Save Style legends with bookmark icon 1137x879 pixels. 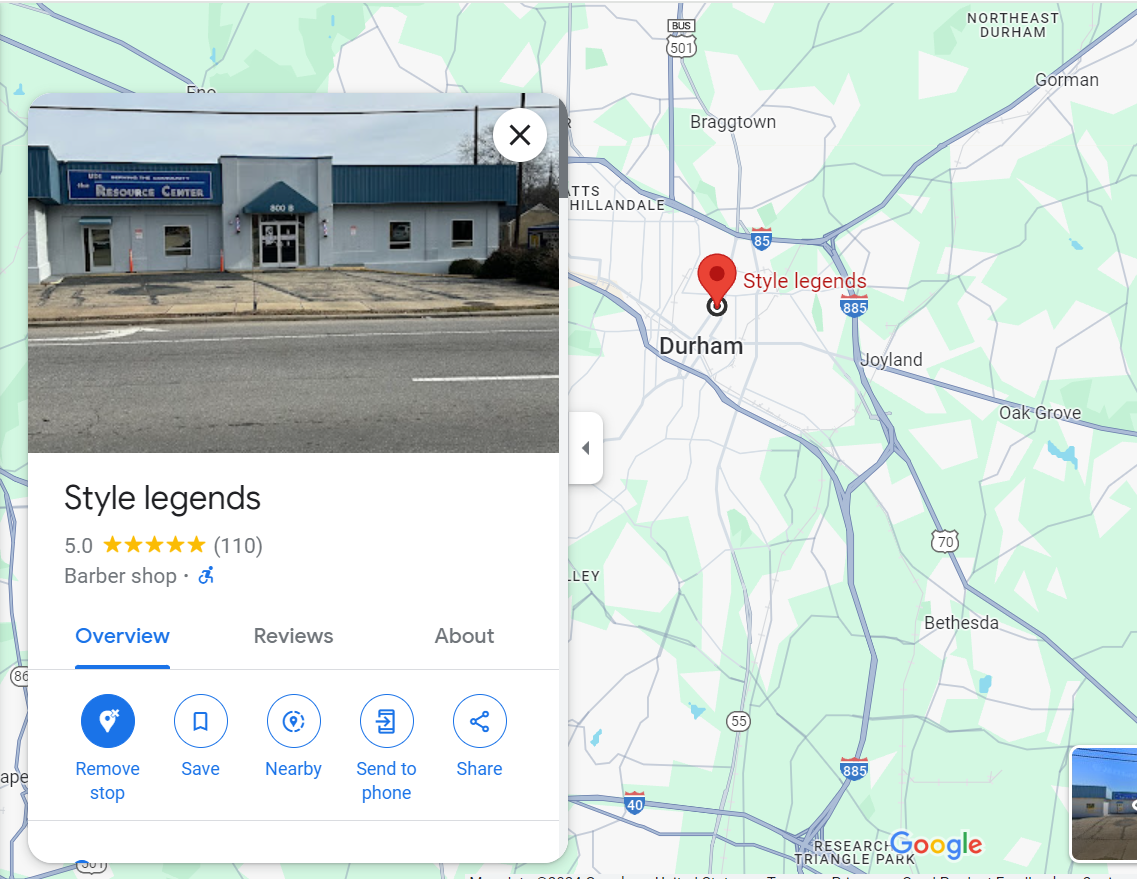[200, 721]
